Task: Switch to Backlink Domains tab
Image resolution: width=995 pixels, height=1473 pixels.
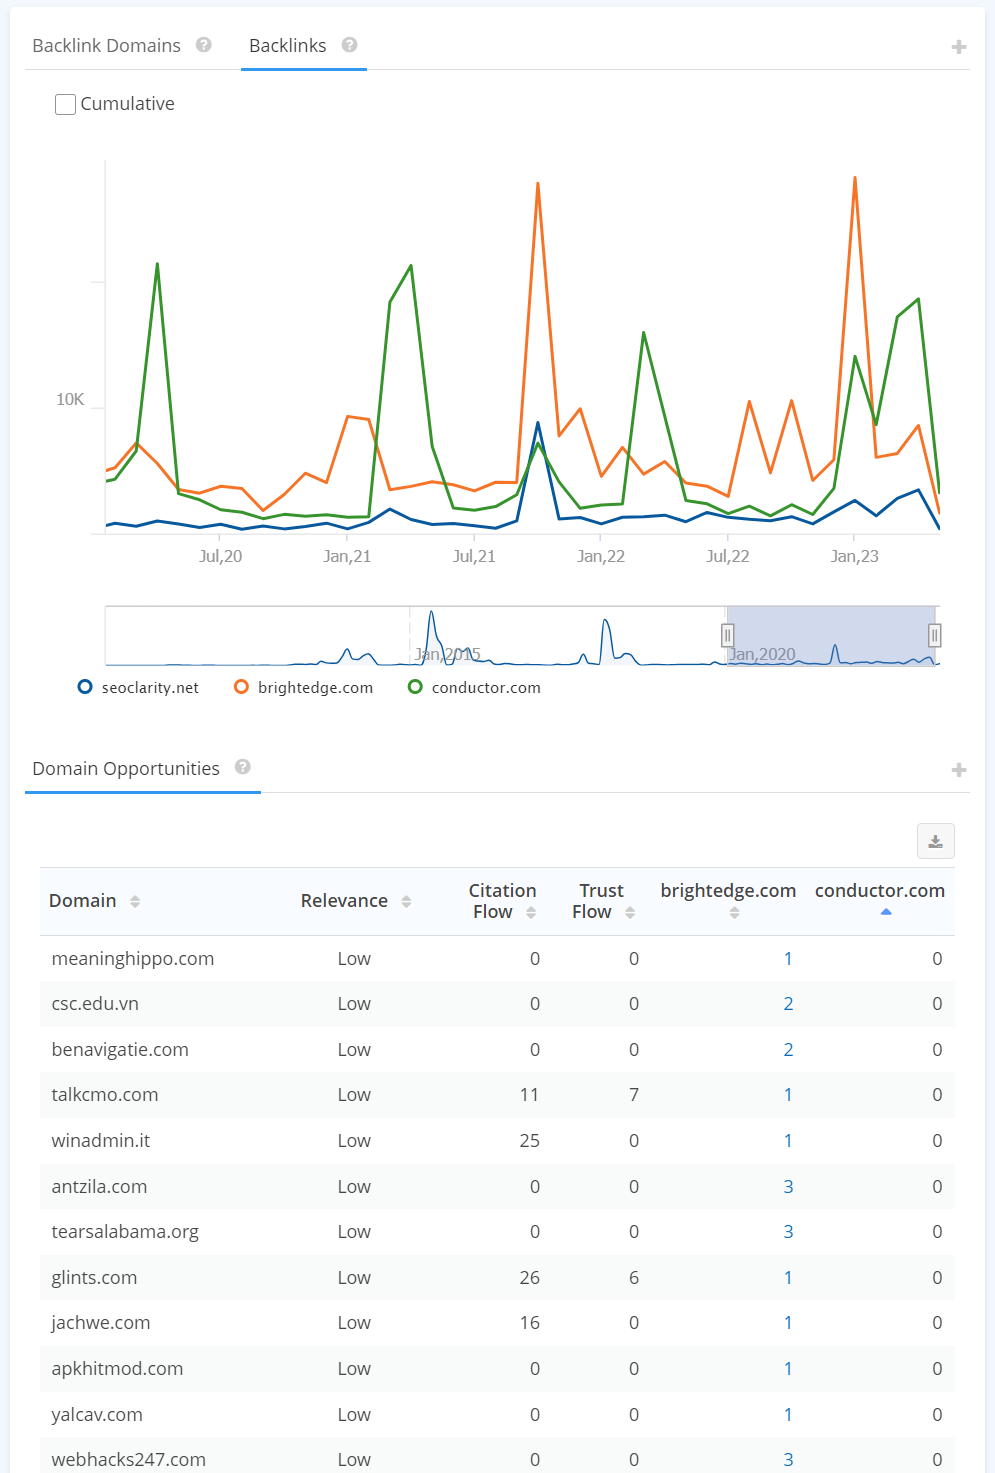Action: [107, 46]
